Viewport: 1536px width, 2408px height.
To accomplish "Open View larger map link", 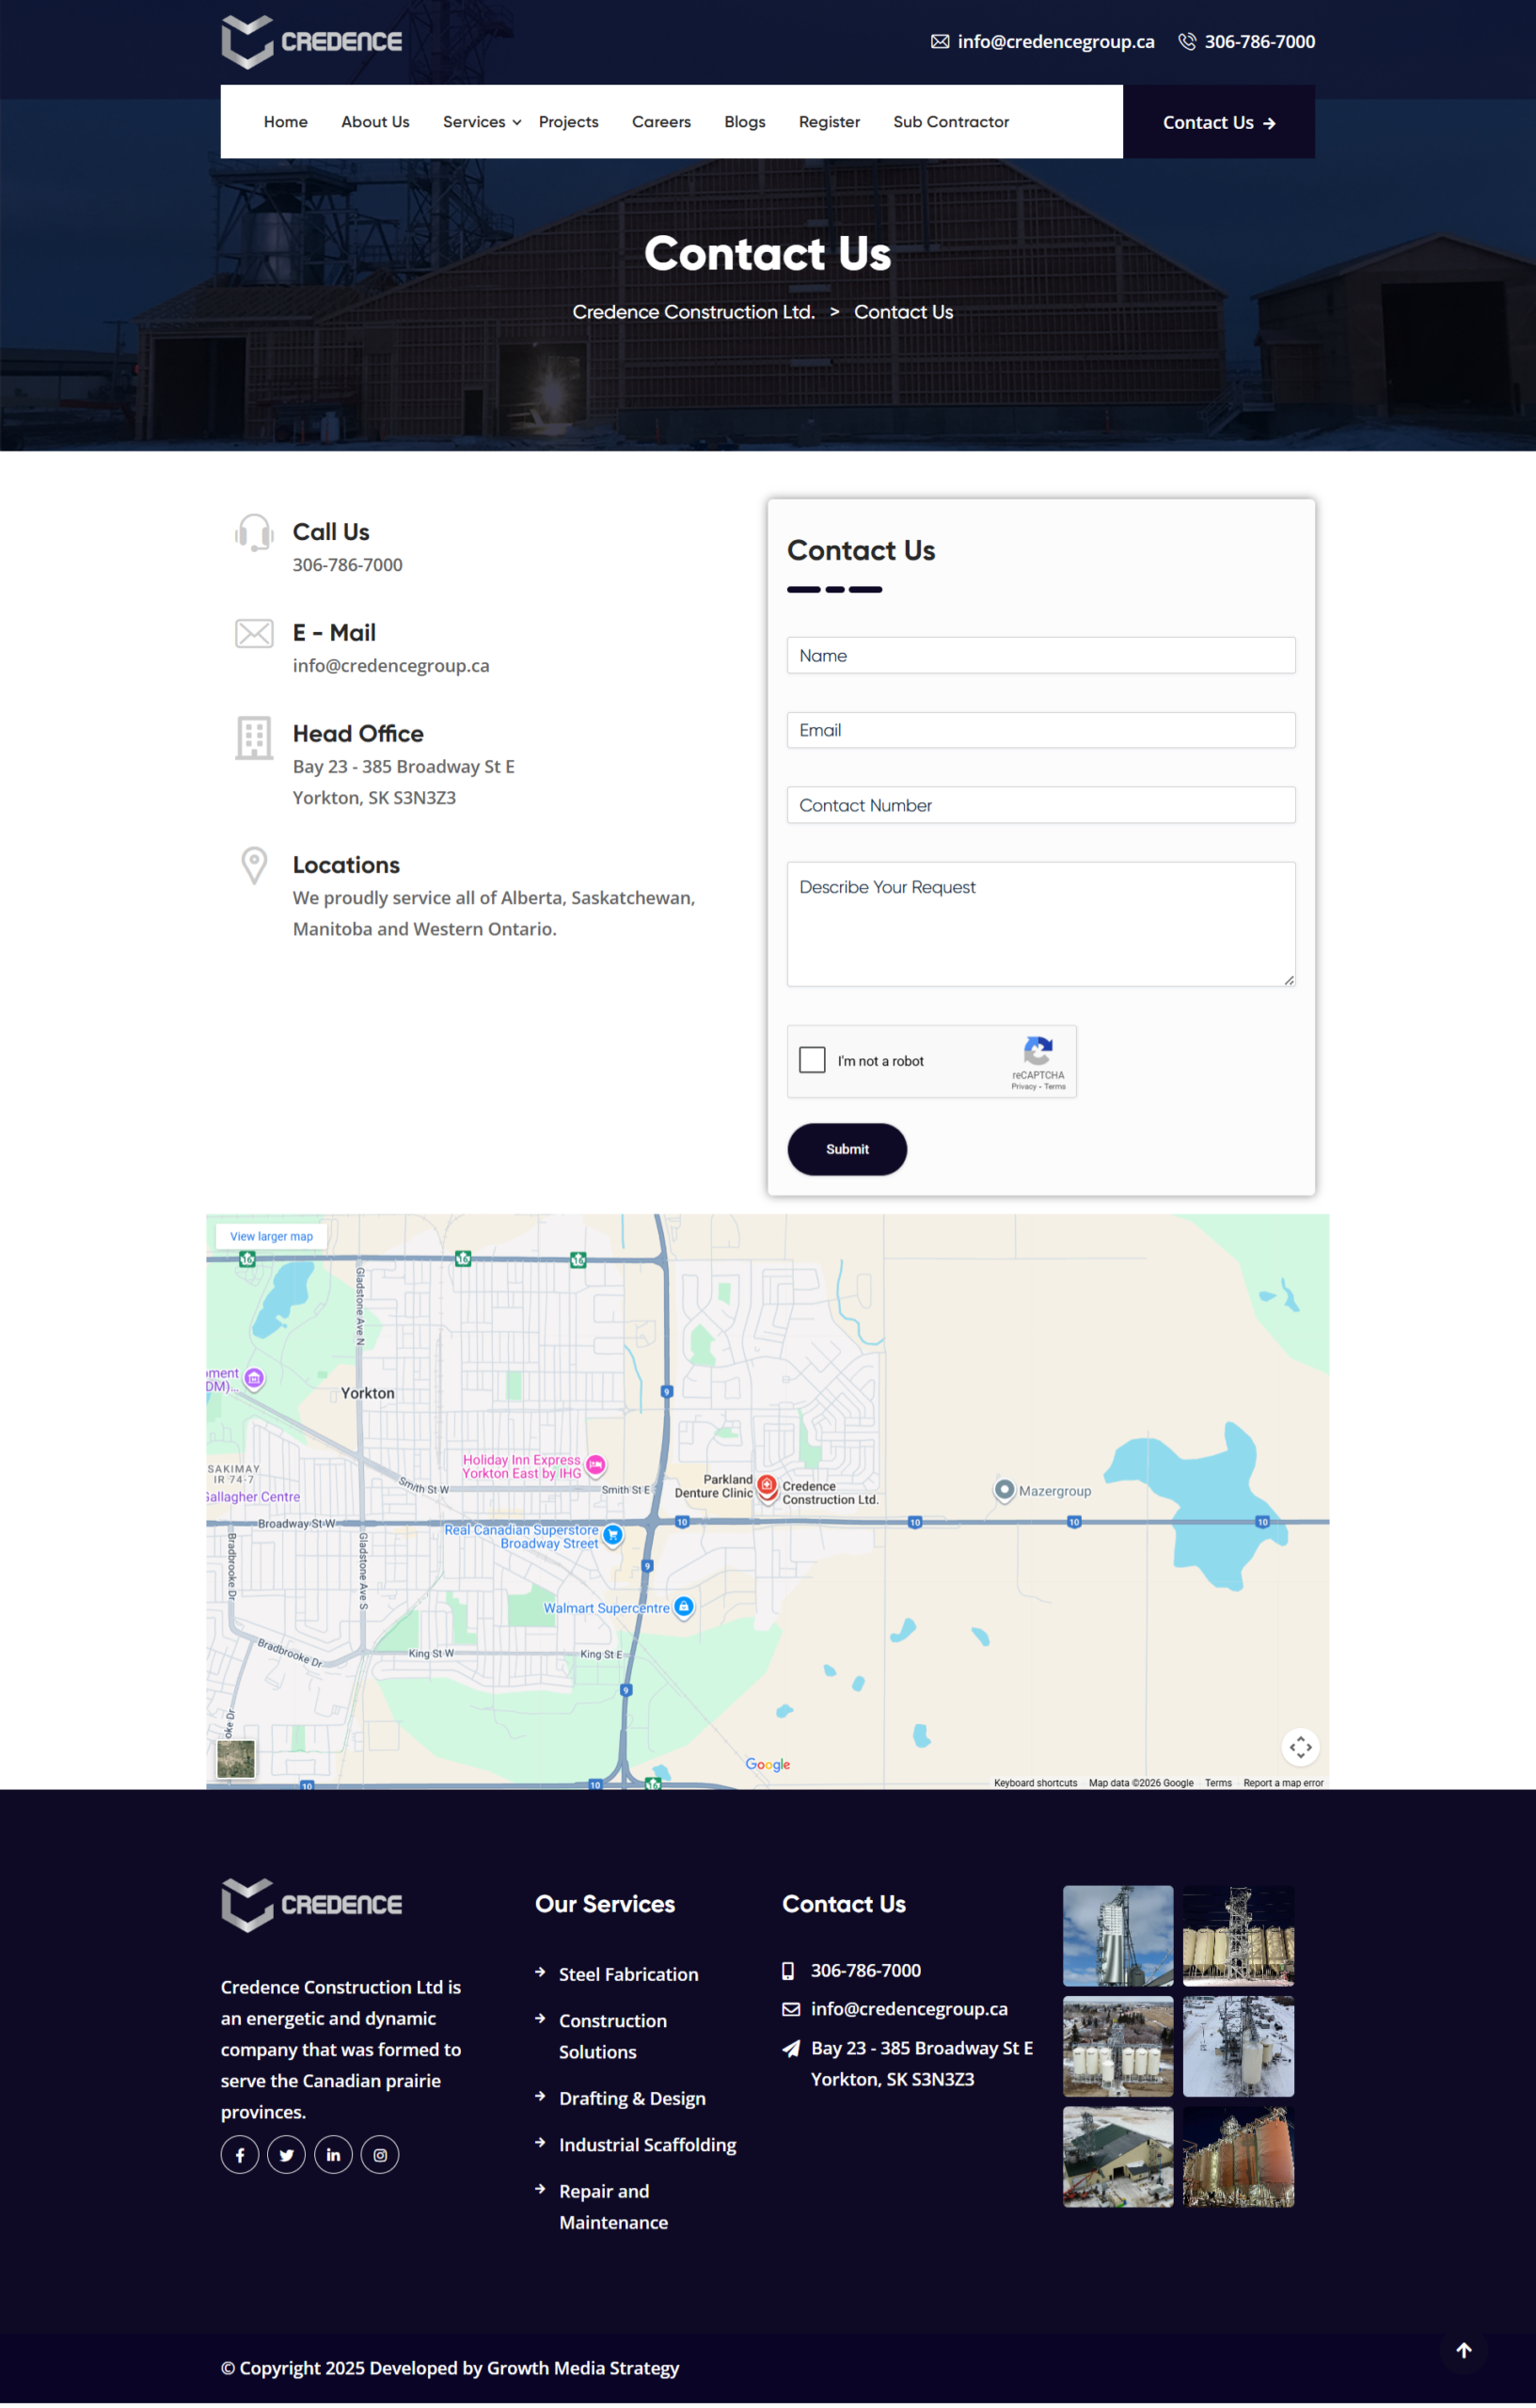I will tap(271, 1236).
